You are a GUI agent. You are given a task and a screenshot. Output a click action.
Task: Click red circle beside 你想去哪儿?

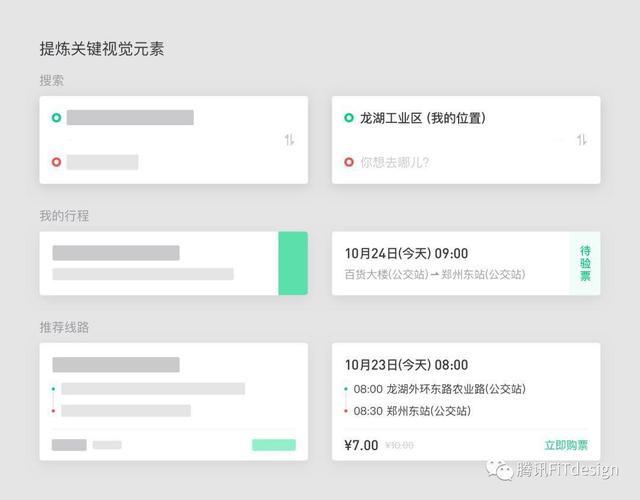click(x=349, y=162)
